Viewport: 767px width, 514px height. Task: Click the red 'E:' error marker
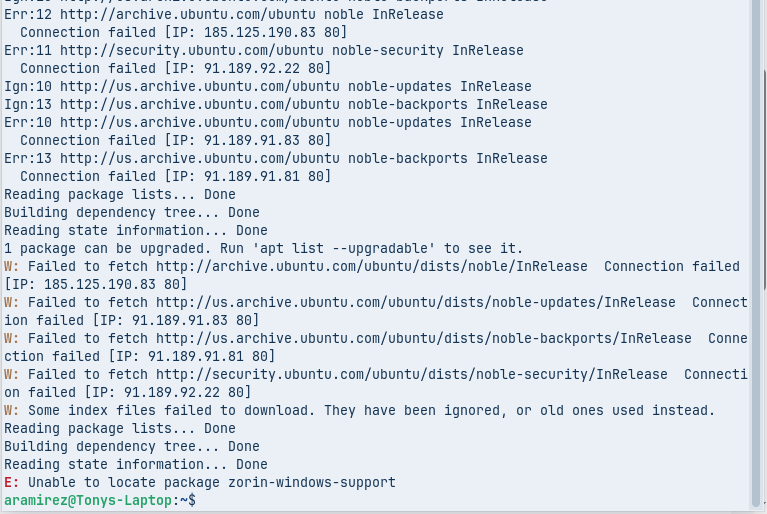[12, 483]
